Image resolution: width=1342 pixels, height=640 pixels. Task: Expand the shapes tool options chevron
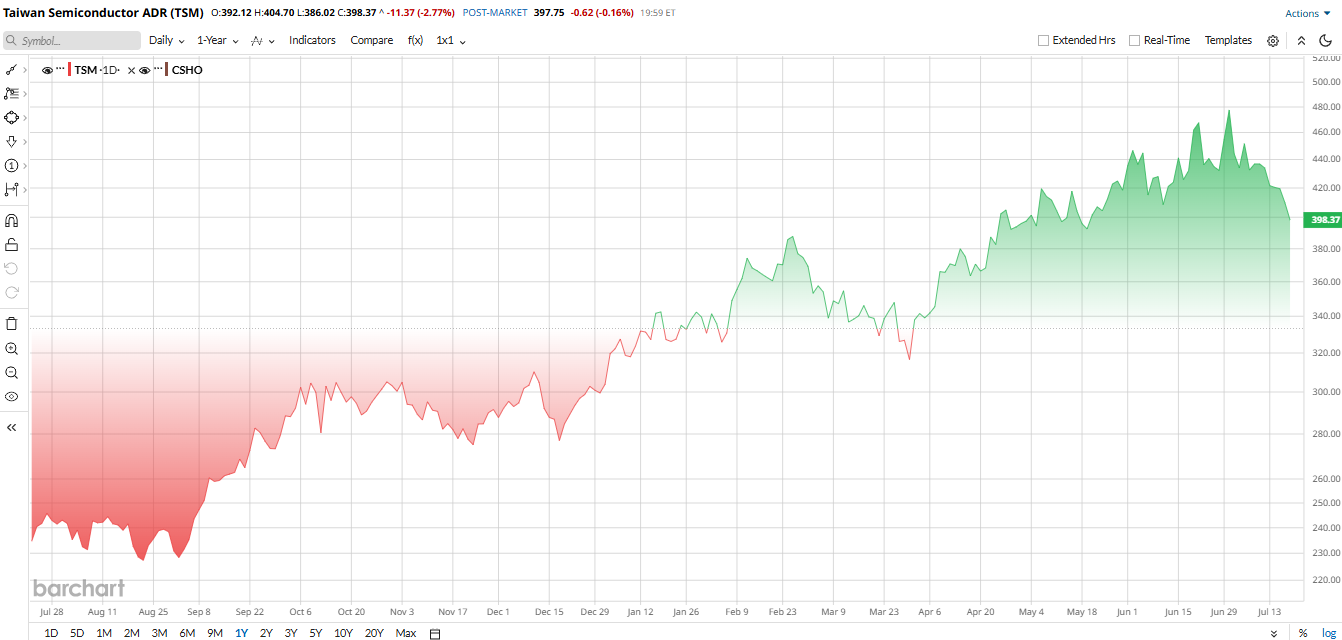[25, 117]
